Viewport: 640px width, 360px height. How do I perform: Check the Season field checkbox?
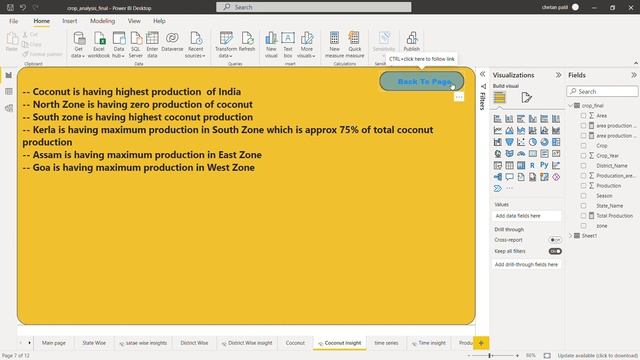coord(583,196)
